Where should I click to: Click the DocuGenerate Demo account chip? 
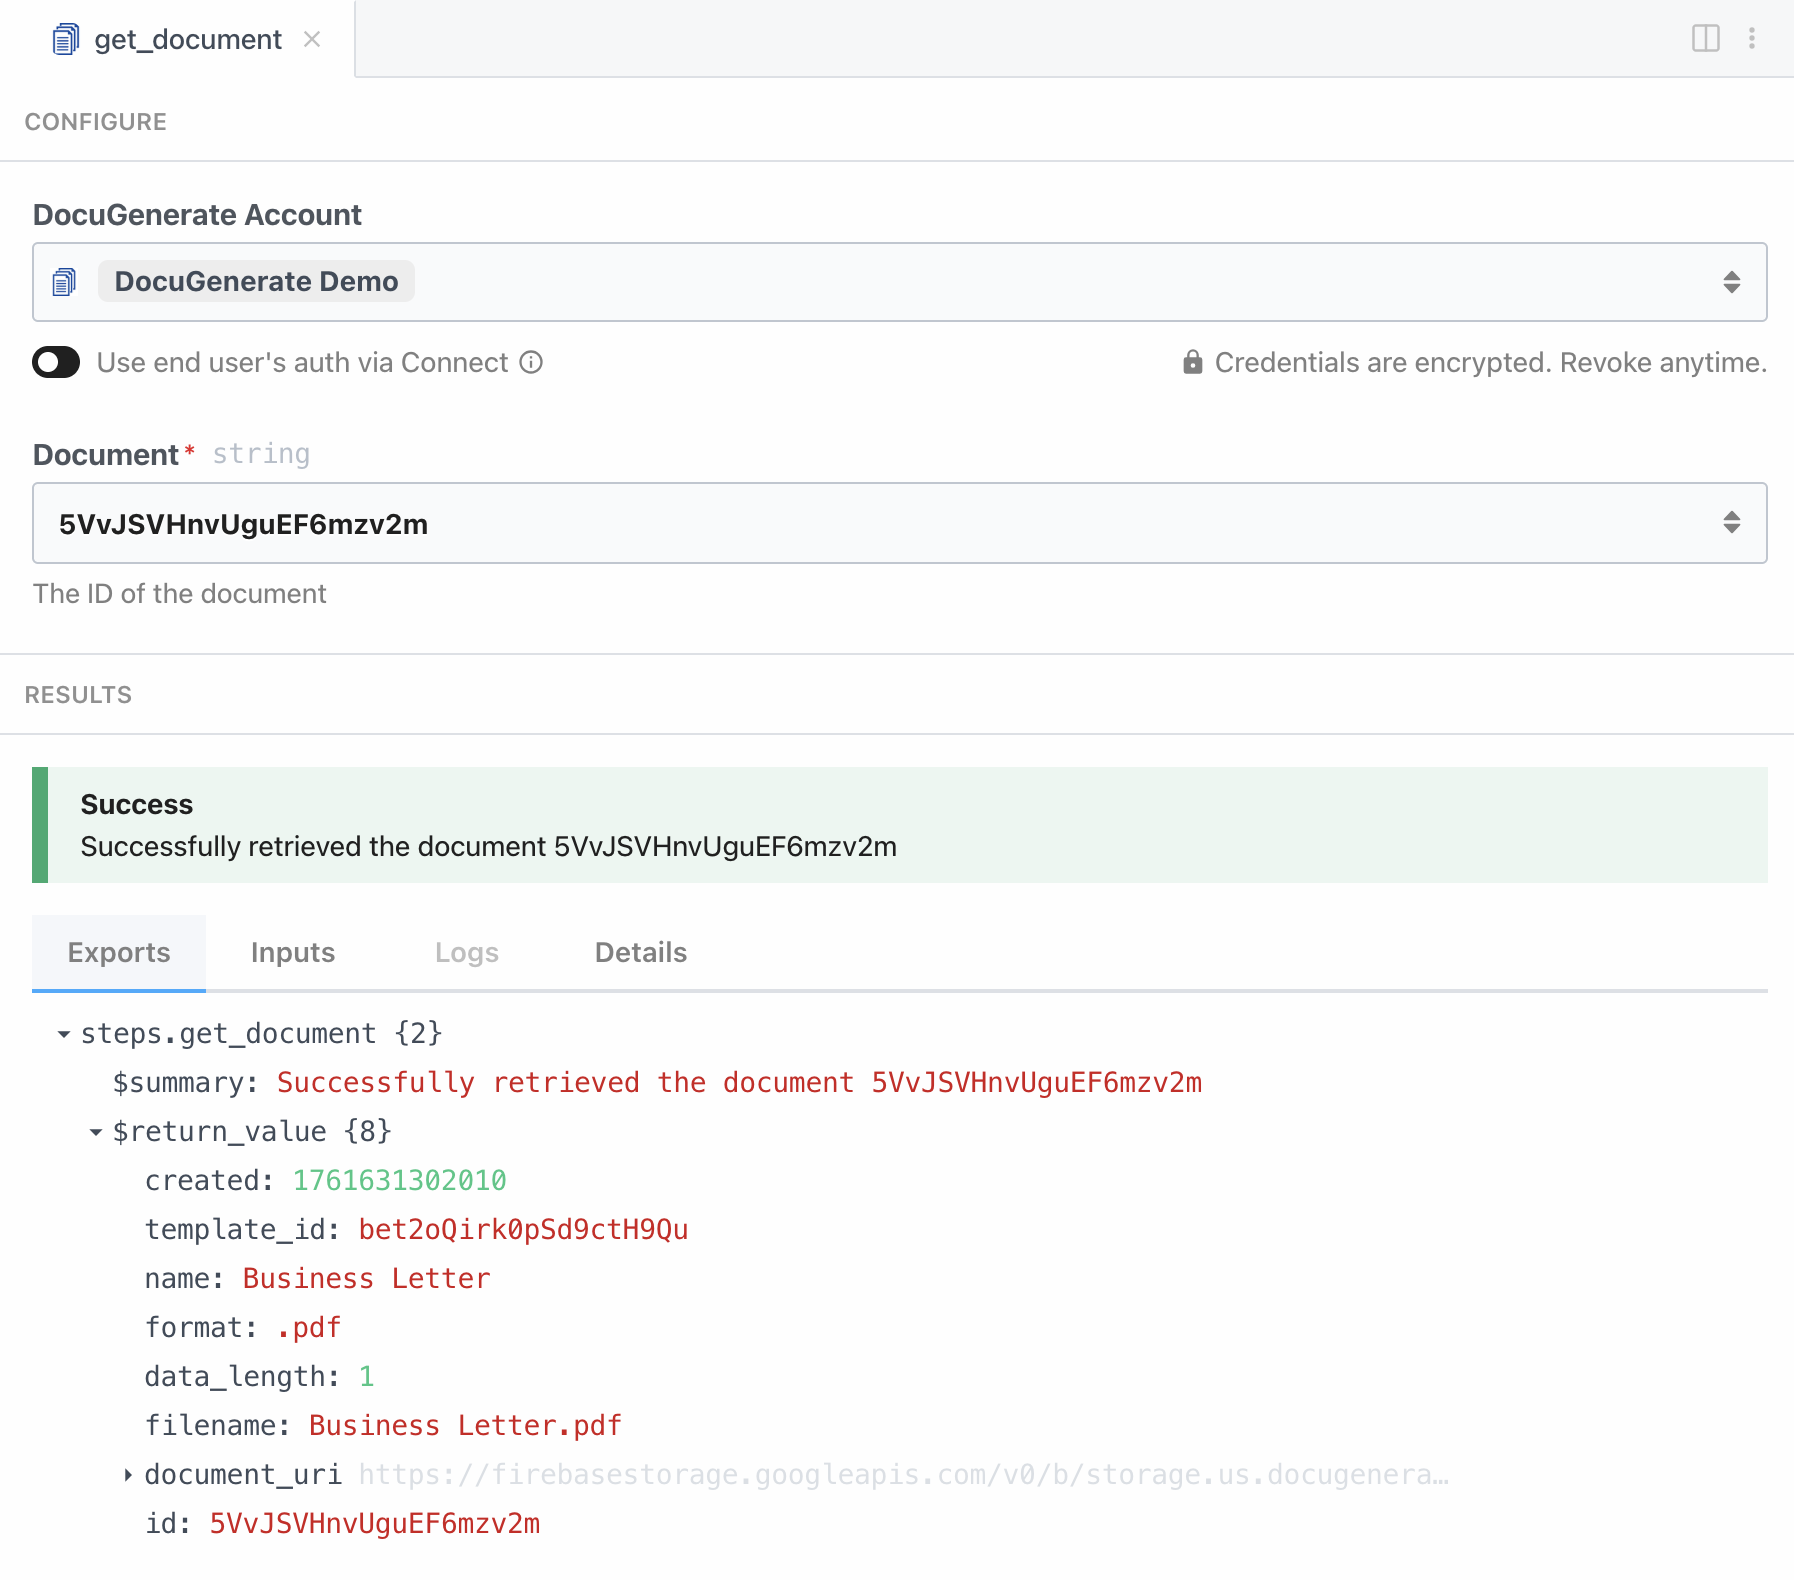(256, 282)
